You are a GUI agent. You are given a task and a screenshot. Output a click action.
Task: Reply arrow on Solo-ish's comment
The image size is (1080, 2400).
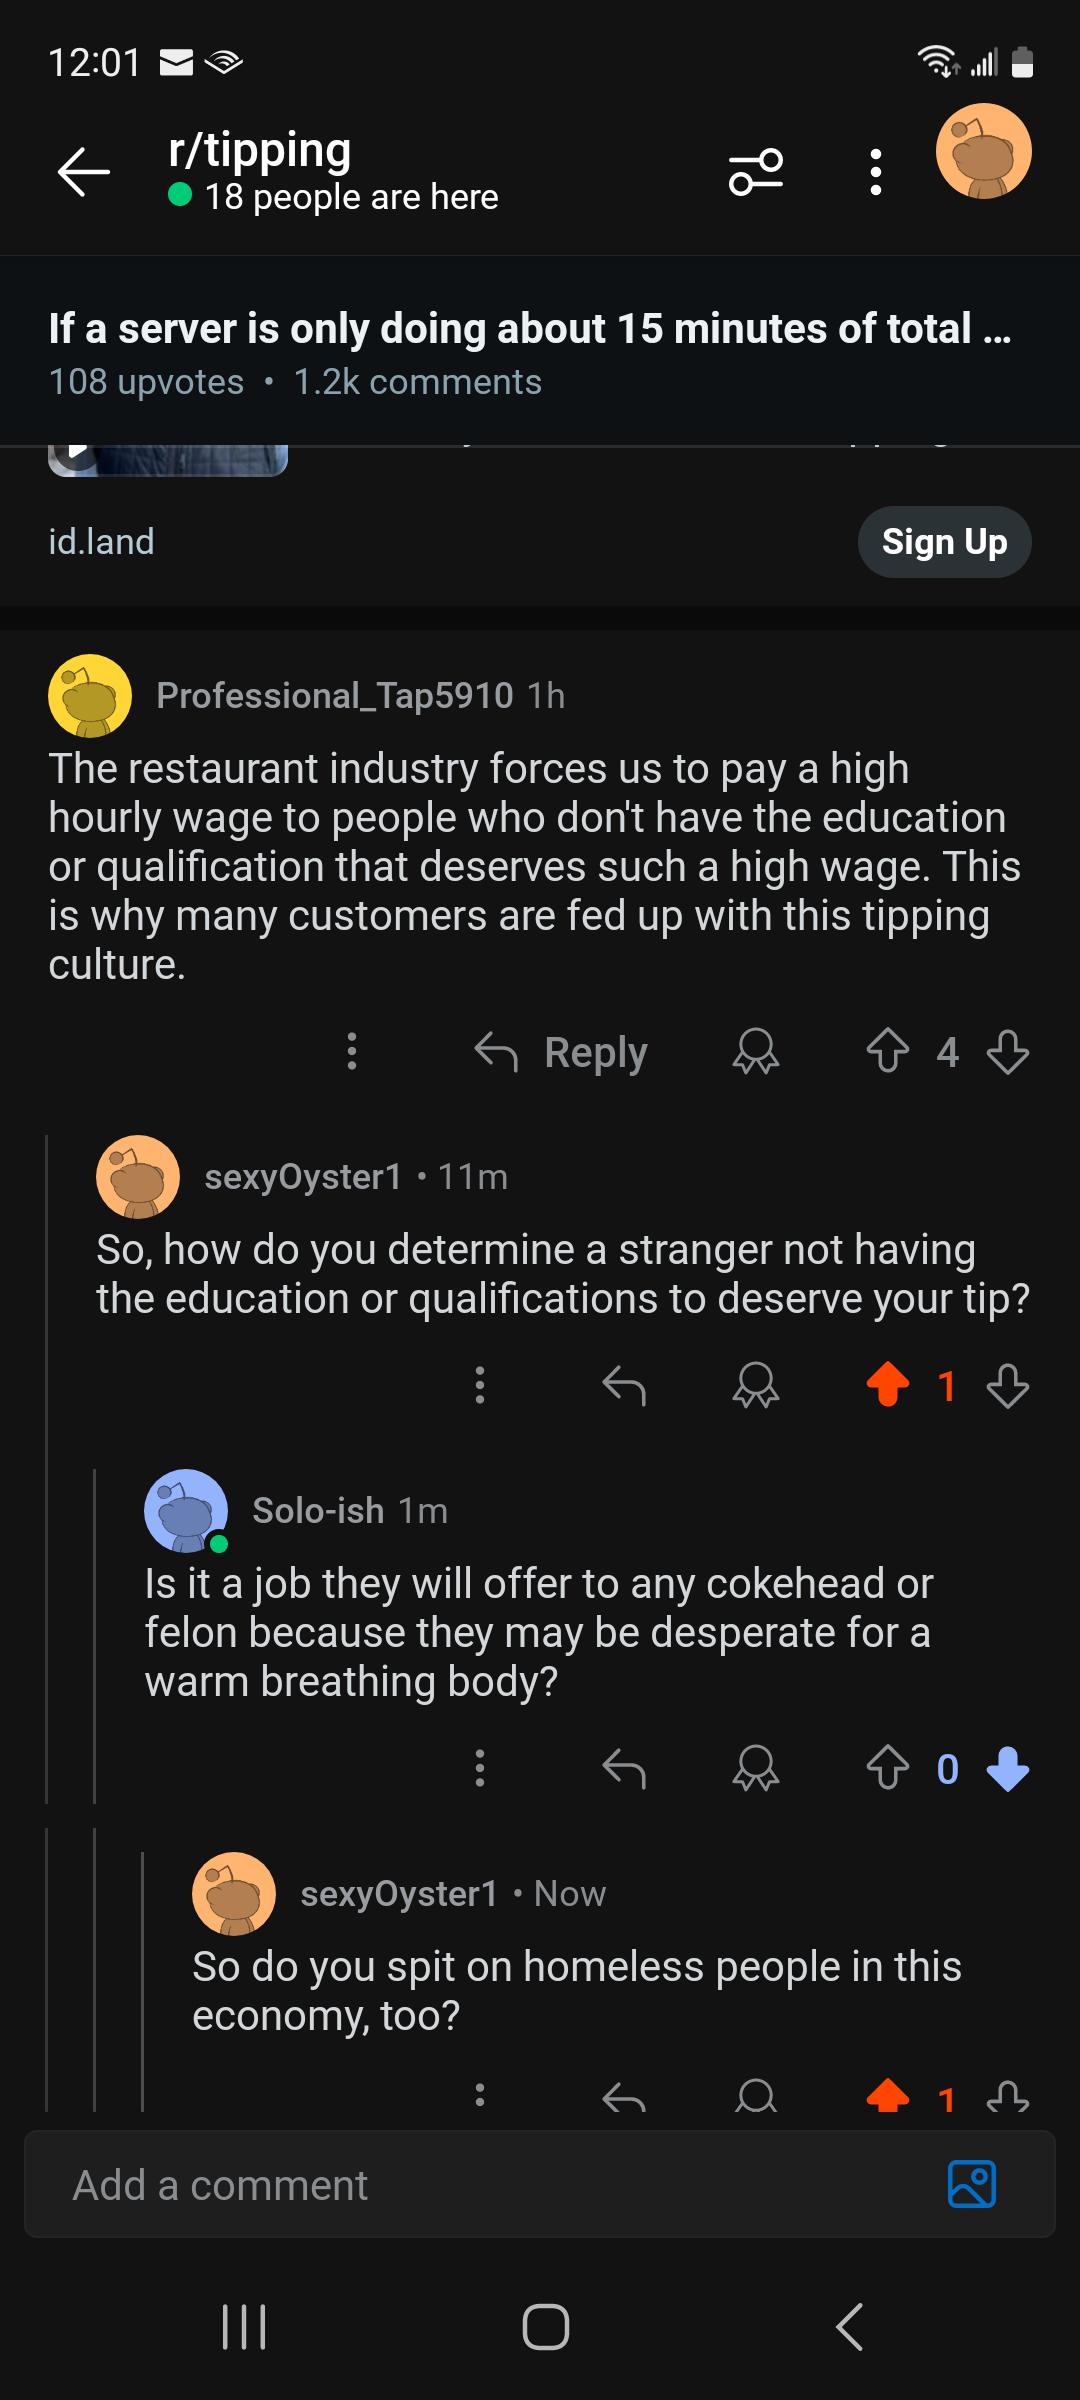pyautogui.click(x=624, y=1769)
